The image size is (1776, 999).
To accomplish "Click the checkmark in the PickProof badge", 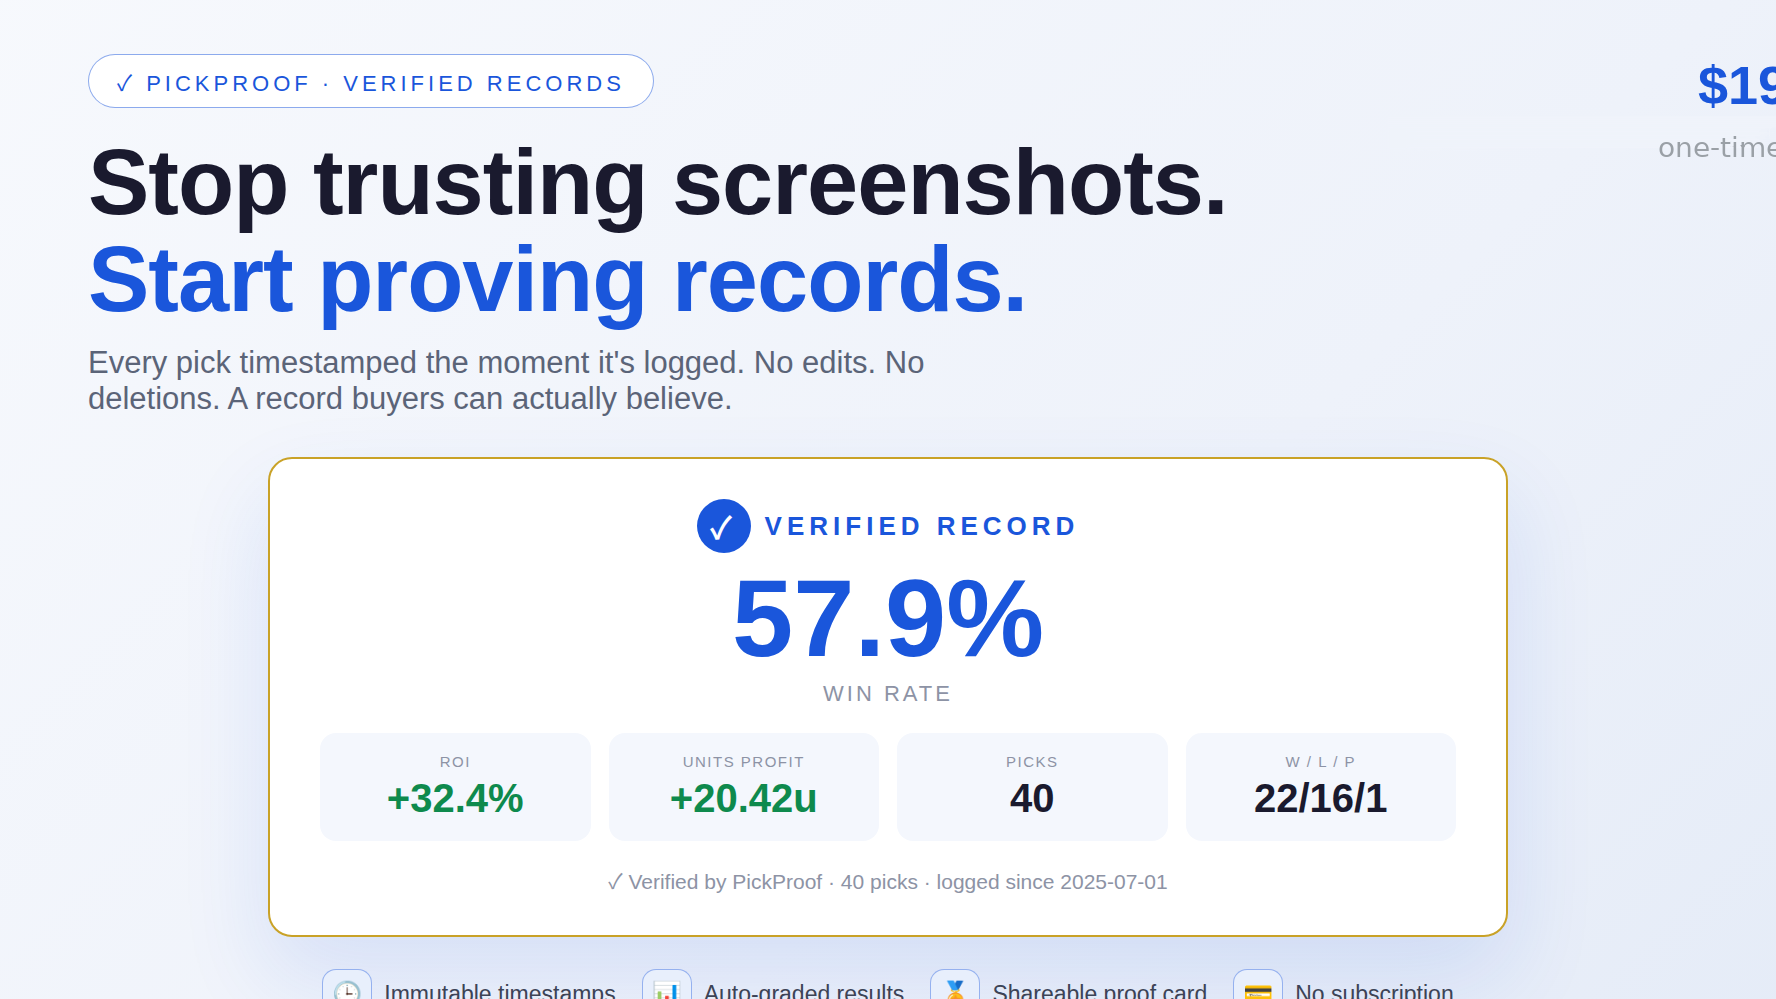I will pos(125,83).
